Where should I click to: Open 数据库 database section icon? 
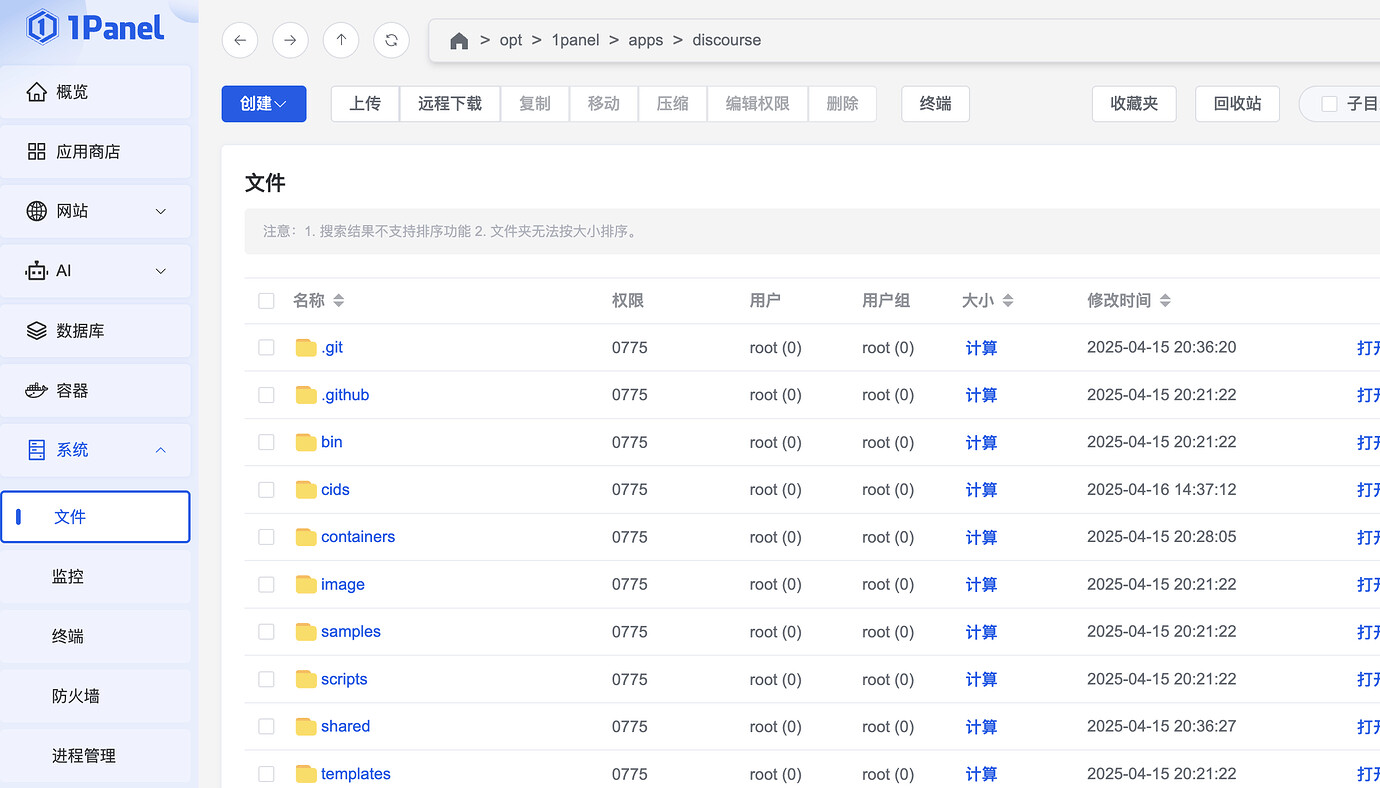click(x=37, y=331)
